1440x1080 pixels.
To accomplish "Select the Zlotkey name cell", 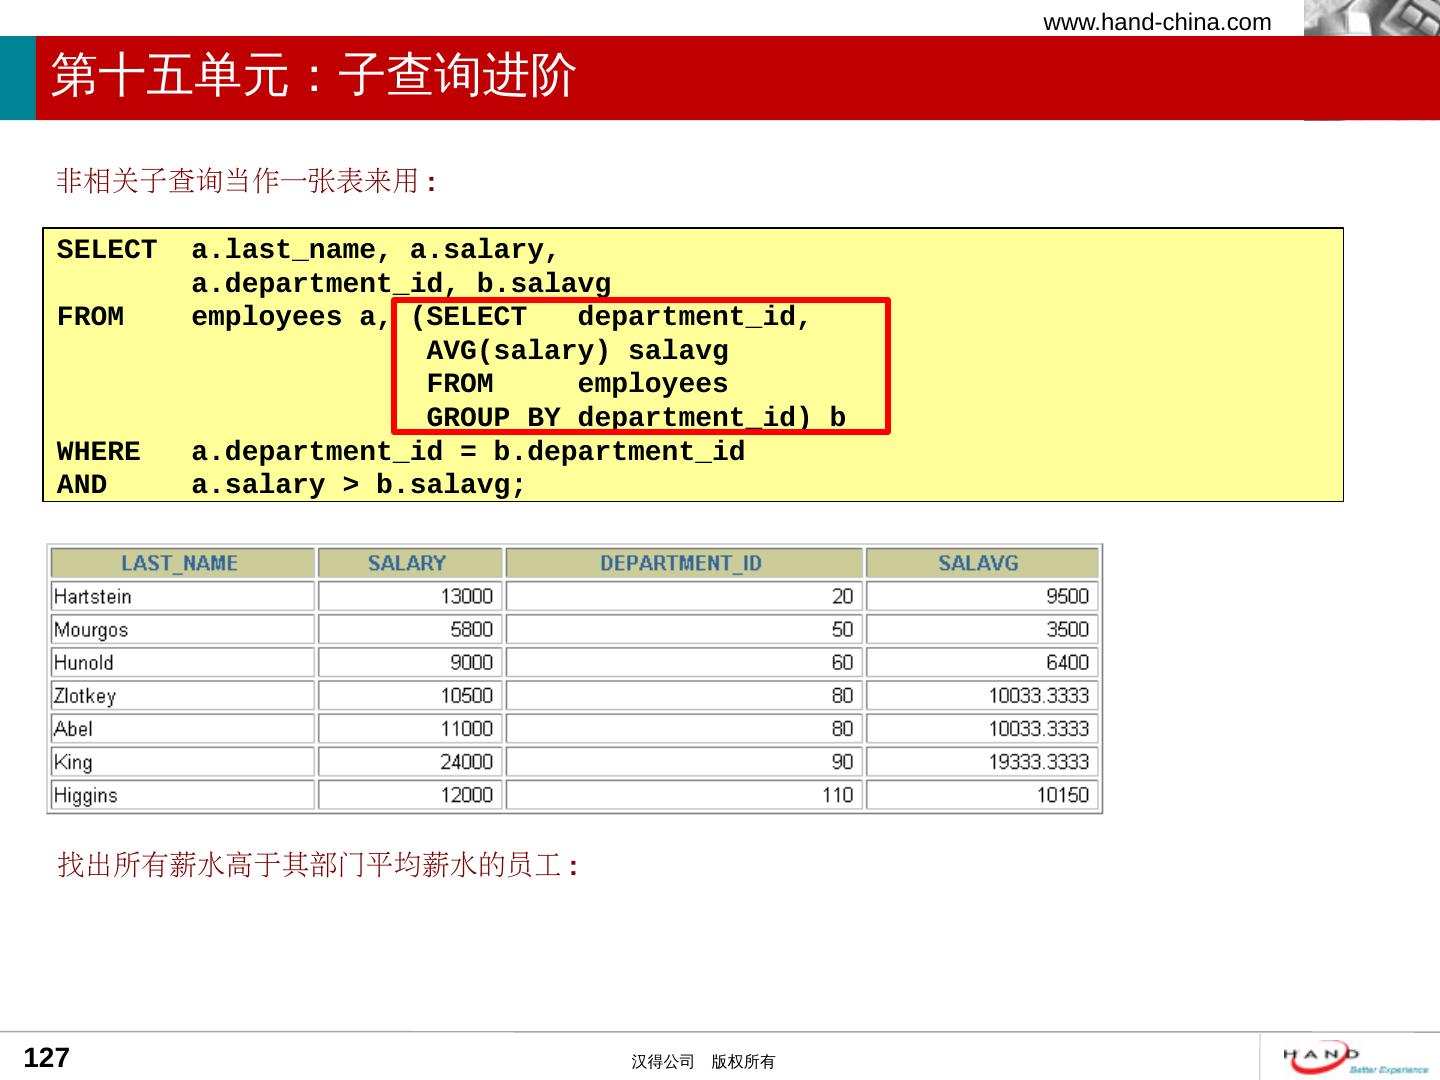I will pyautogui.click(x=182, y=695).
